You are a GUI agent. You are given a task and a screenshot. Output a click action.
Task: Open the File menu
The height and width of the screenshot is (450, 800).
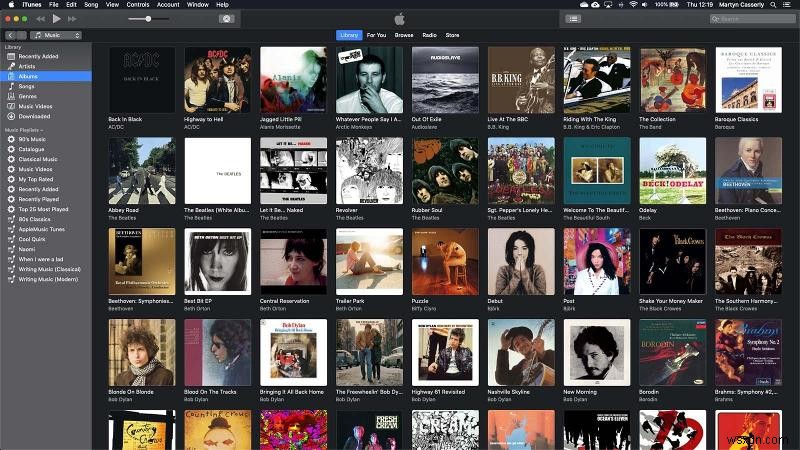pyautogui.click(x=54, y=5)
